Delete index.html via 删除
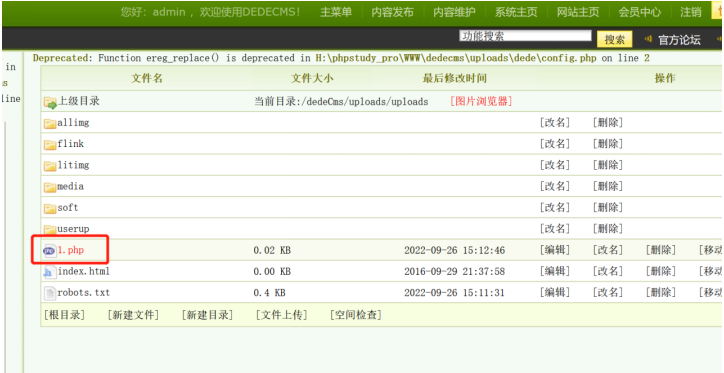The height and width of the screenshot is (373, 724). [x=661, y=271]
